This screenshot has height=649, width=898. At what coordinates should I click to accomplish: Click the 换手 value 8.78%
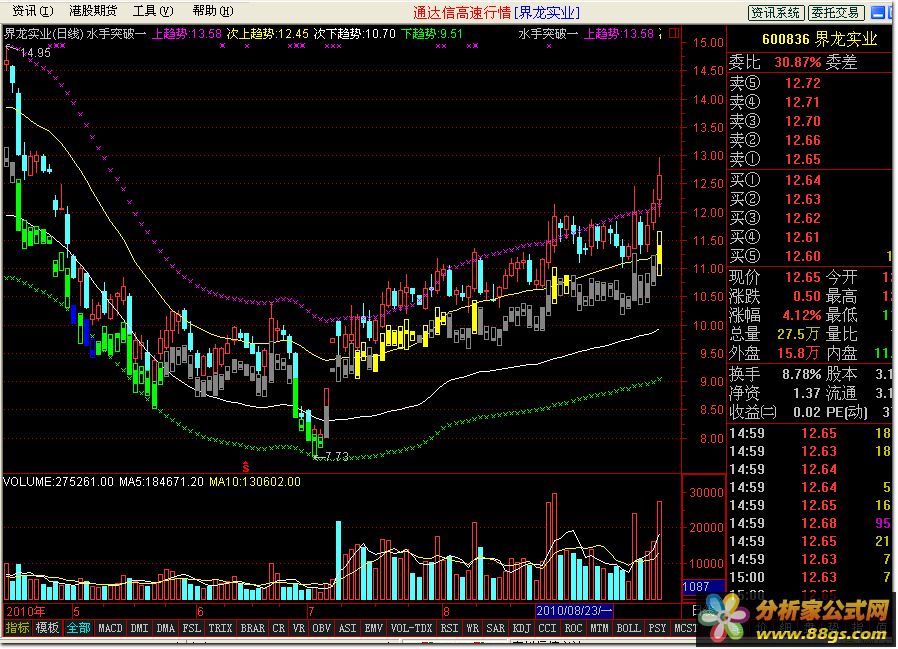[x=802, y=374]
